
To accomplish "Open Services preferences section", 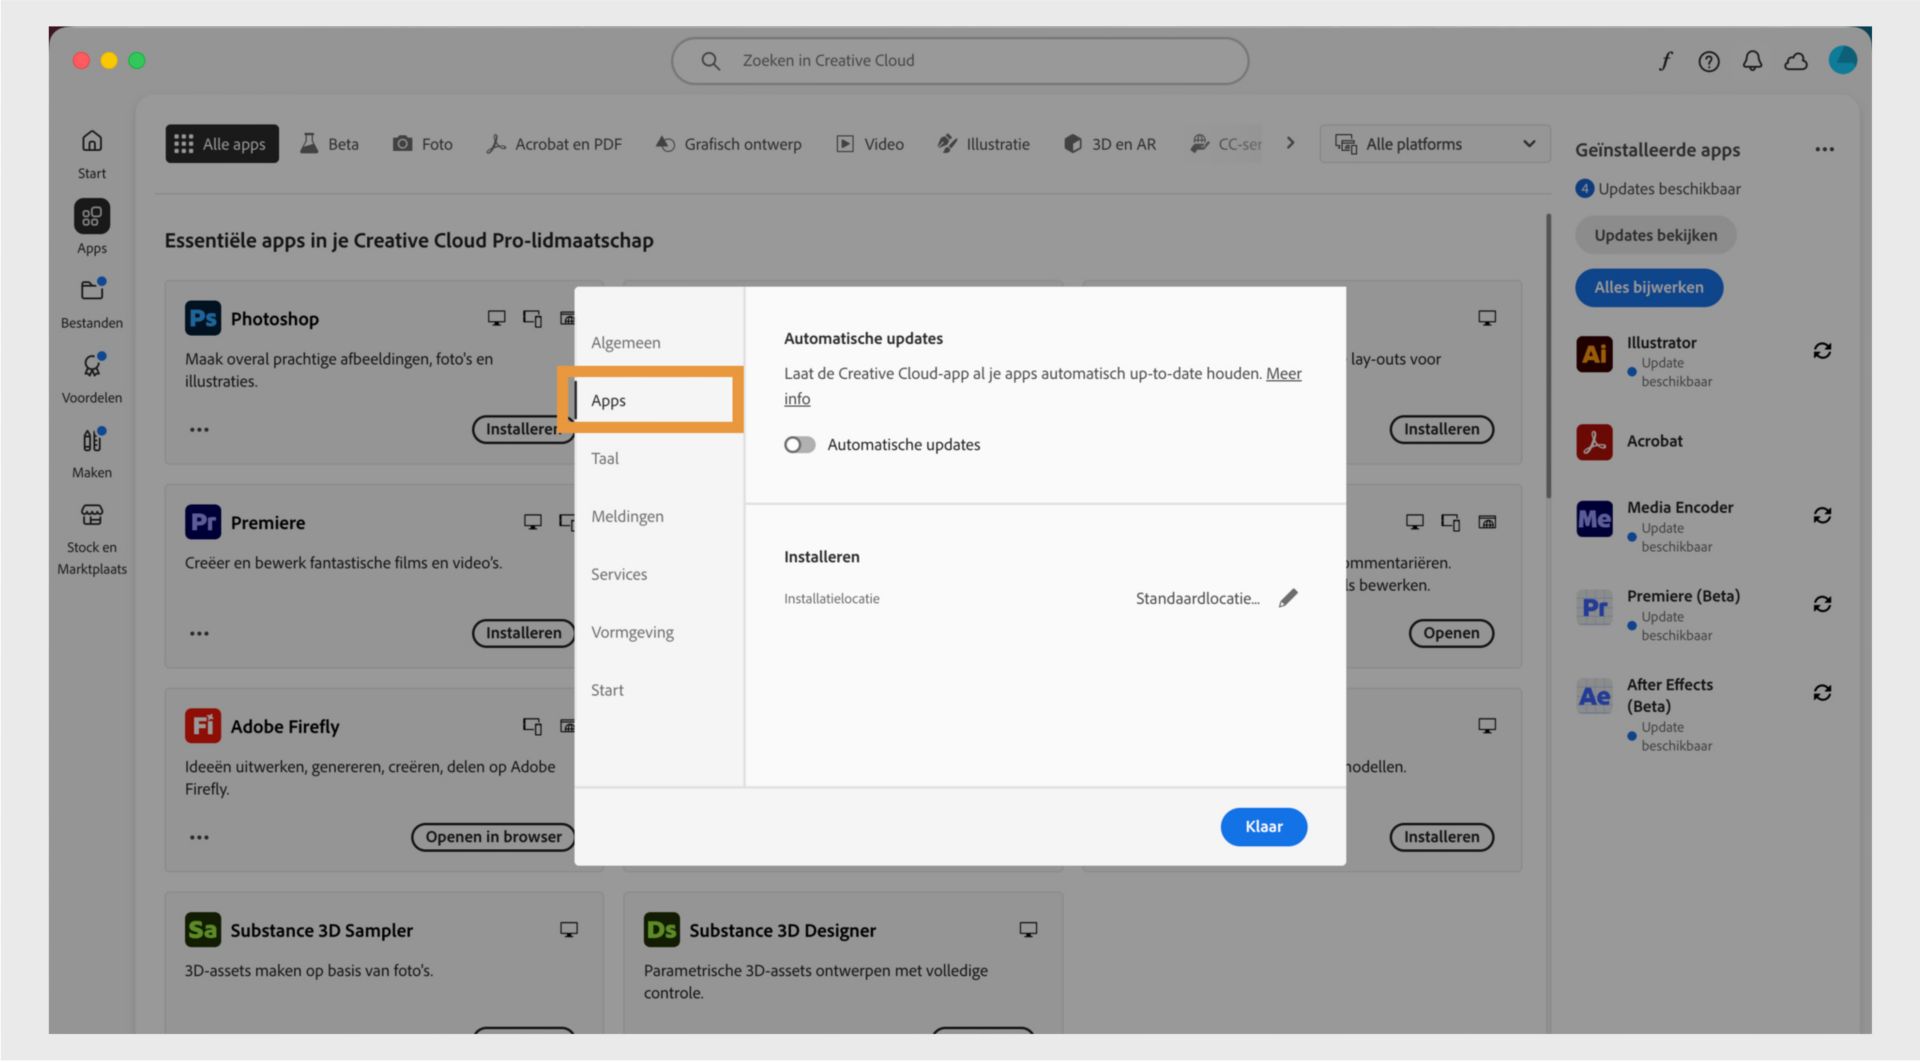I will (619, 575).
